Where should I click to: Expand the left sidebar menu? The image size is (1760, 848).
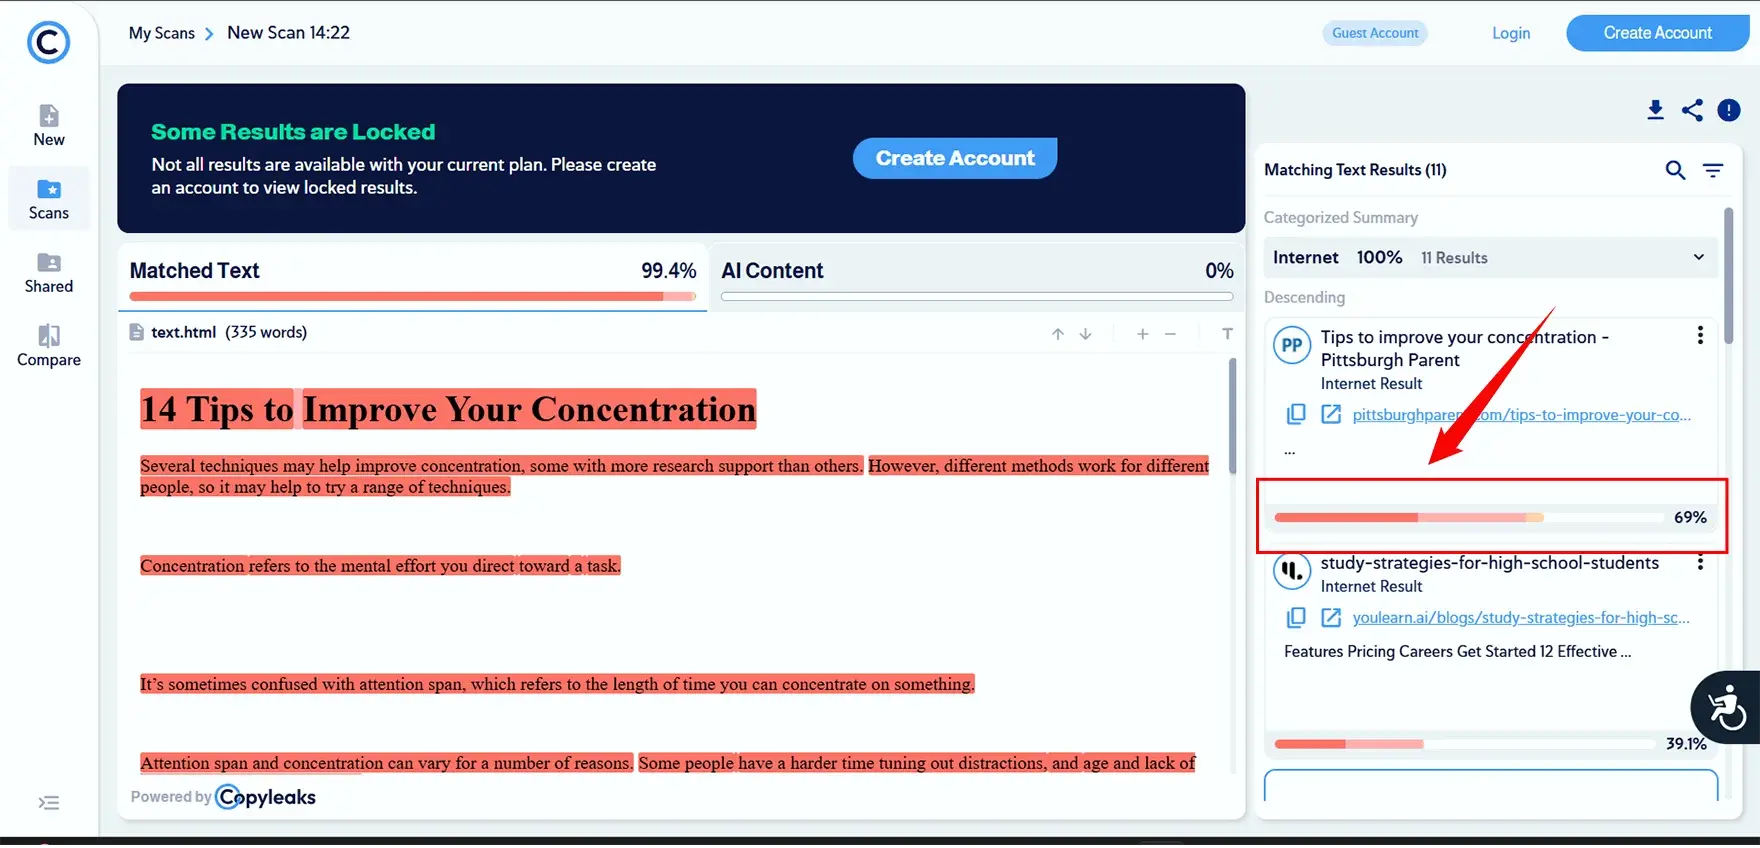pos(48,803)
